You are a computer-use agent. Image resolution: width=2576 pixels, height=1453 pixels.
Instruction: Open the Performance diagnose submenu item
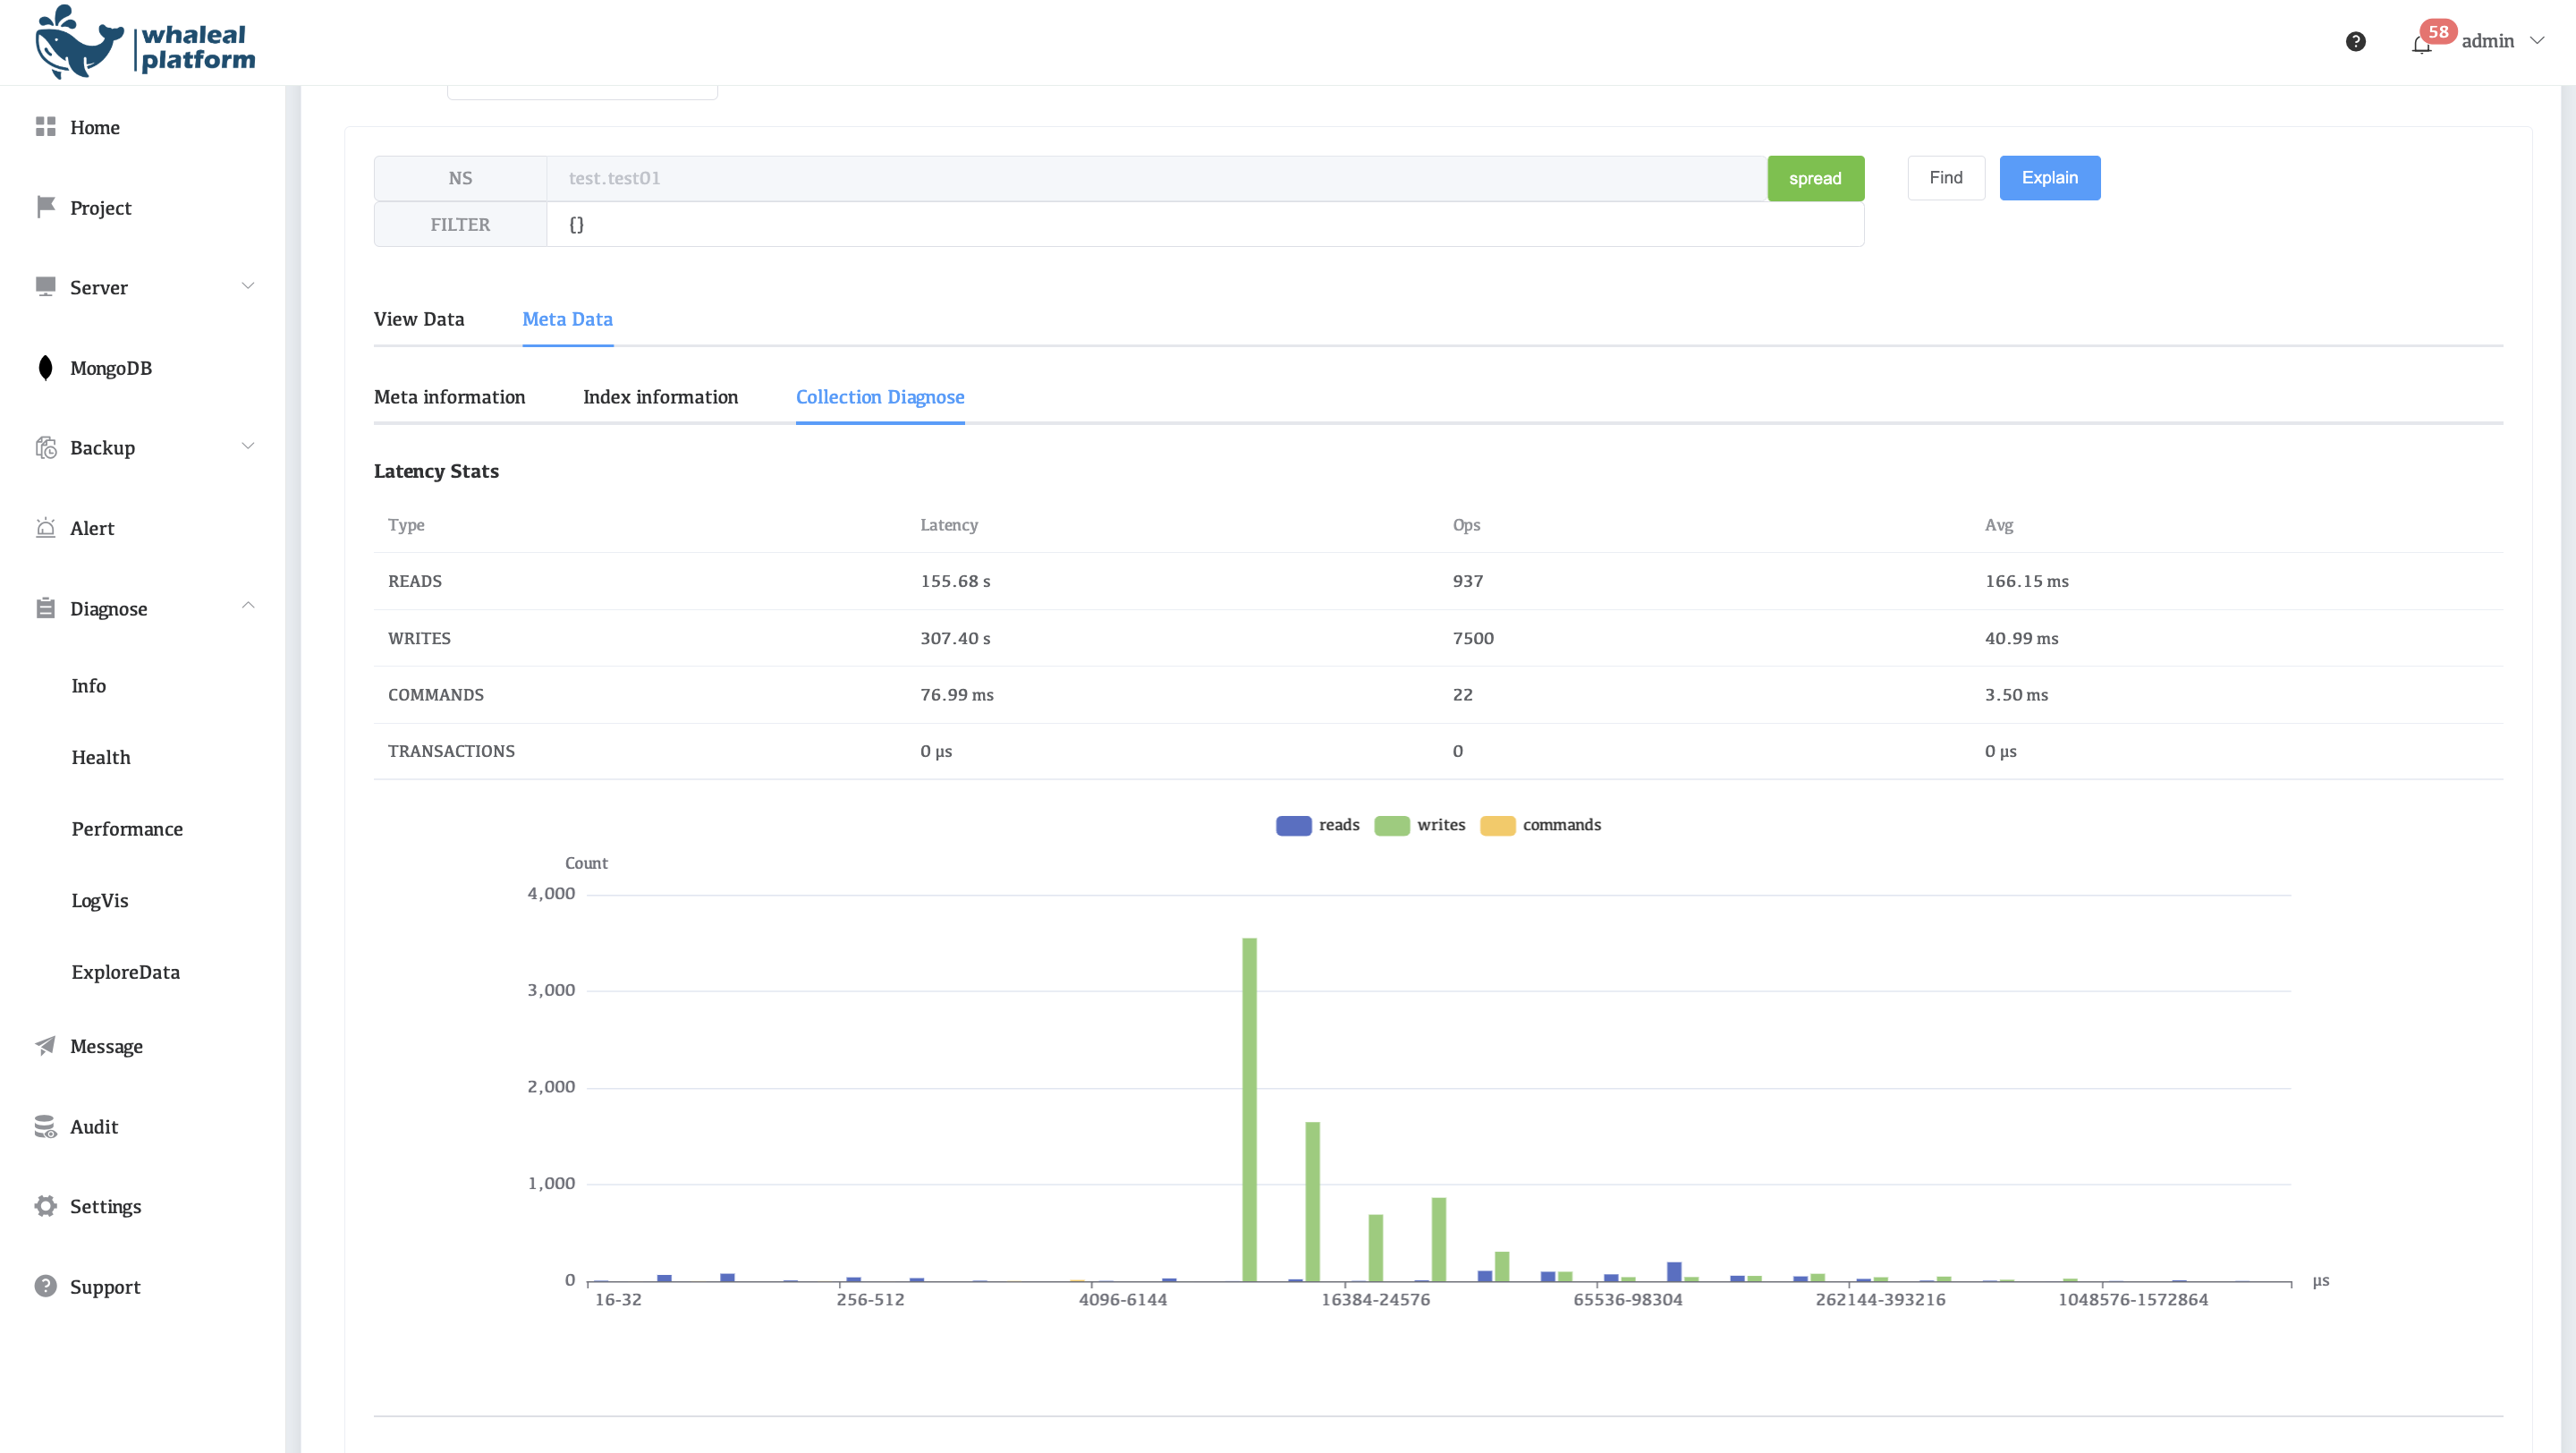pos(127,829)
